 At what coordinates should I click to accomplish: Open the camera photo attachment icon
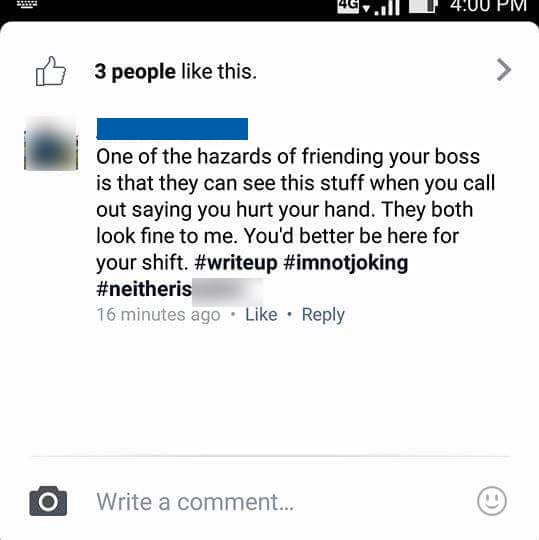tap(48, 501)
